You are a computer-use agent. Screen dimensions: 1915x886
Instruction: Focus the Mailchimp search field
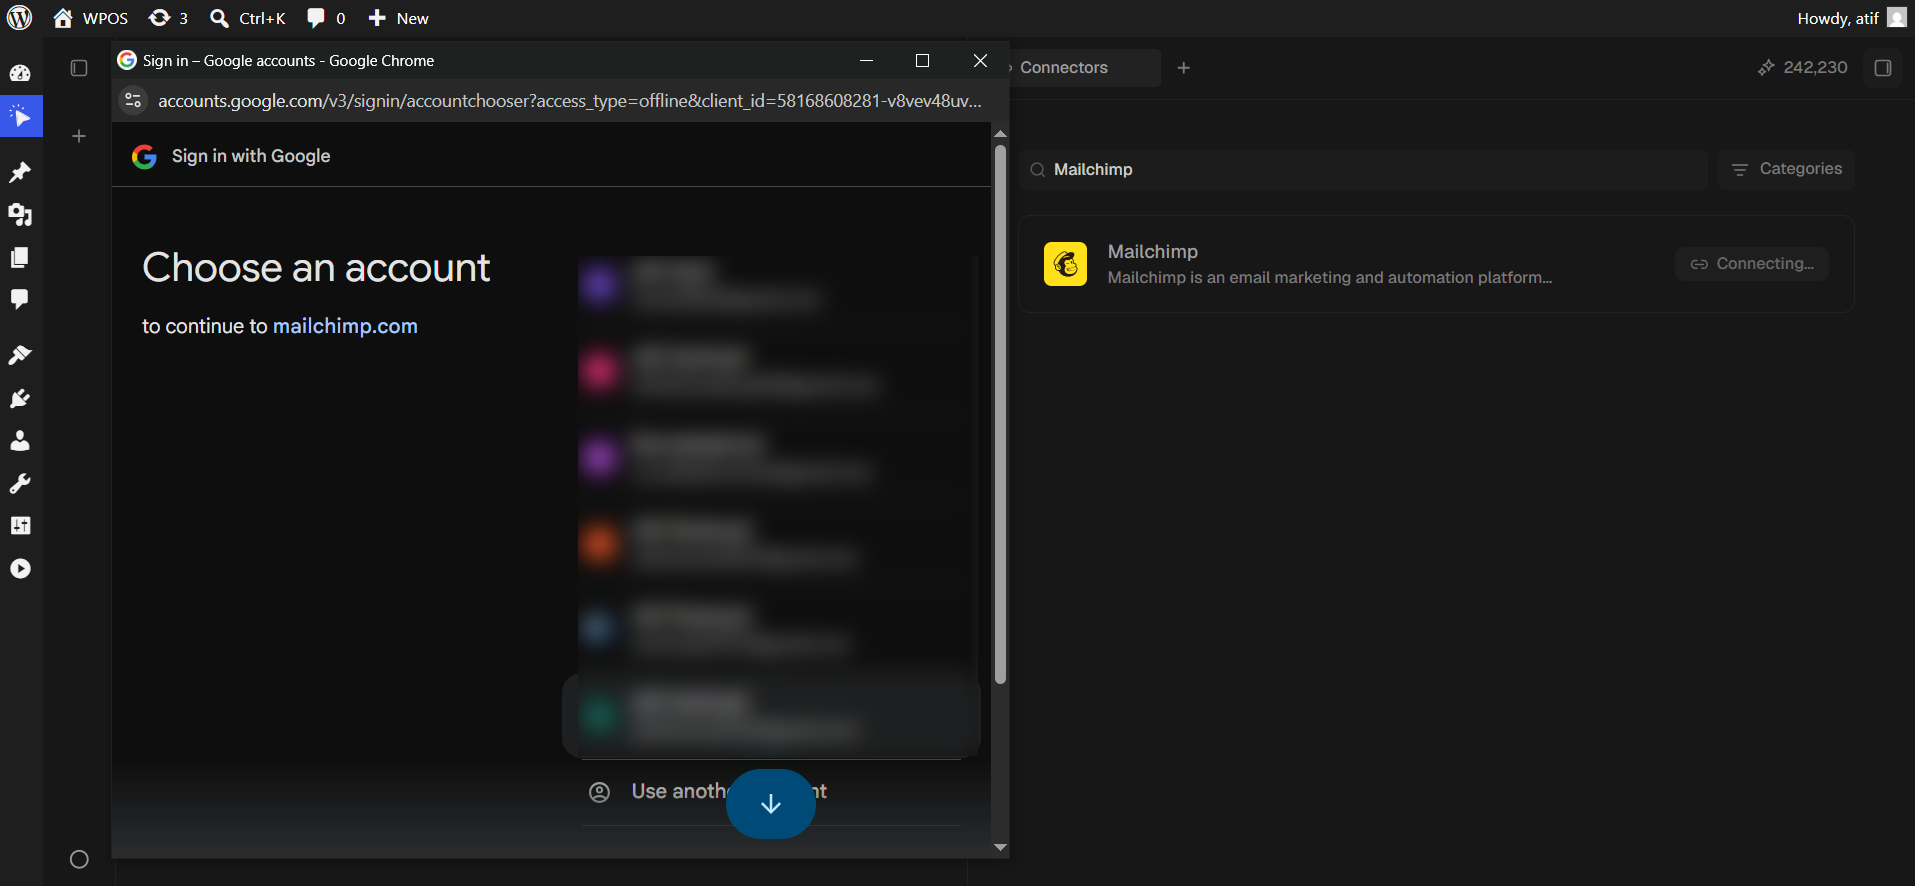click(1363, 170)
